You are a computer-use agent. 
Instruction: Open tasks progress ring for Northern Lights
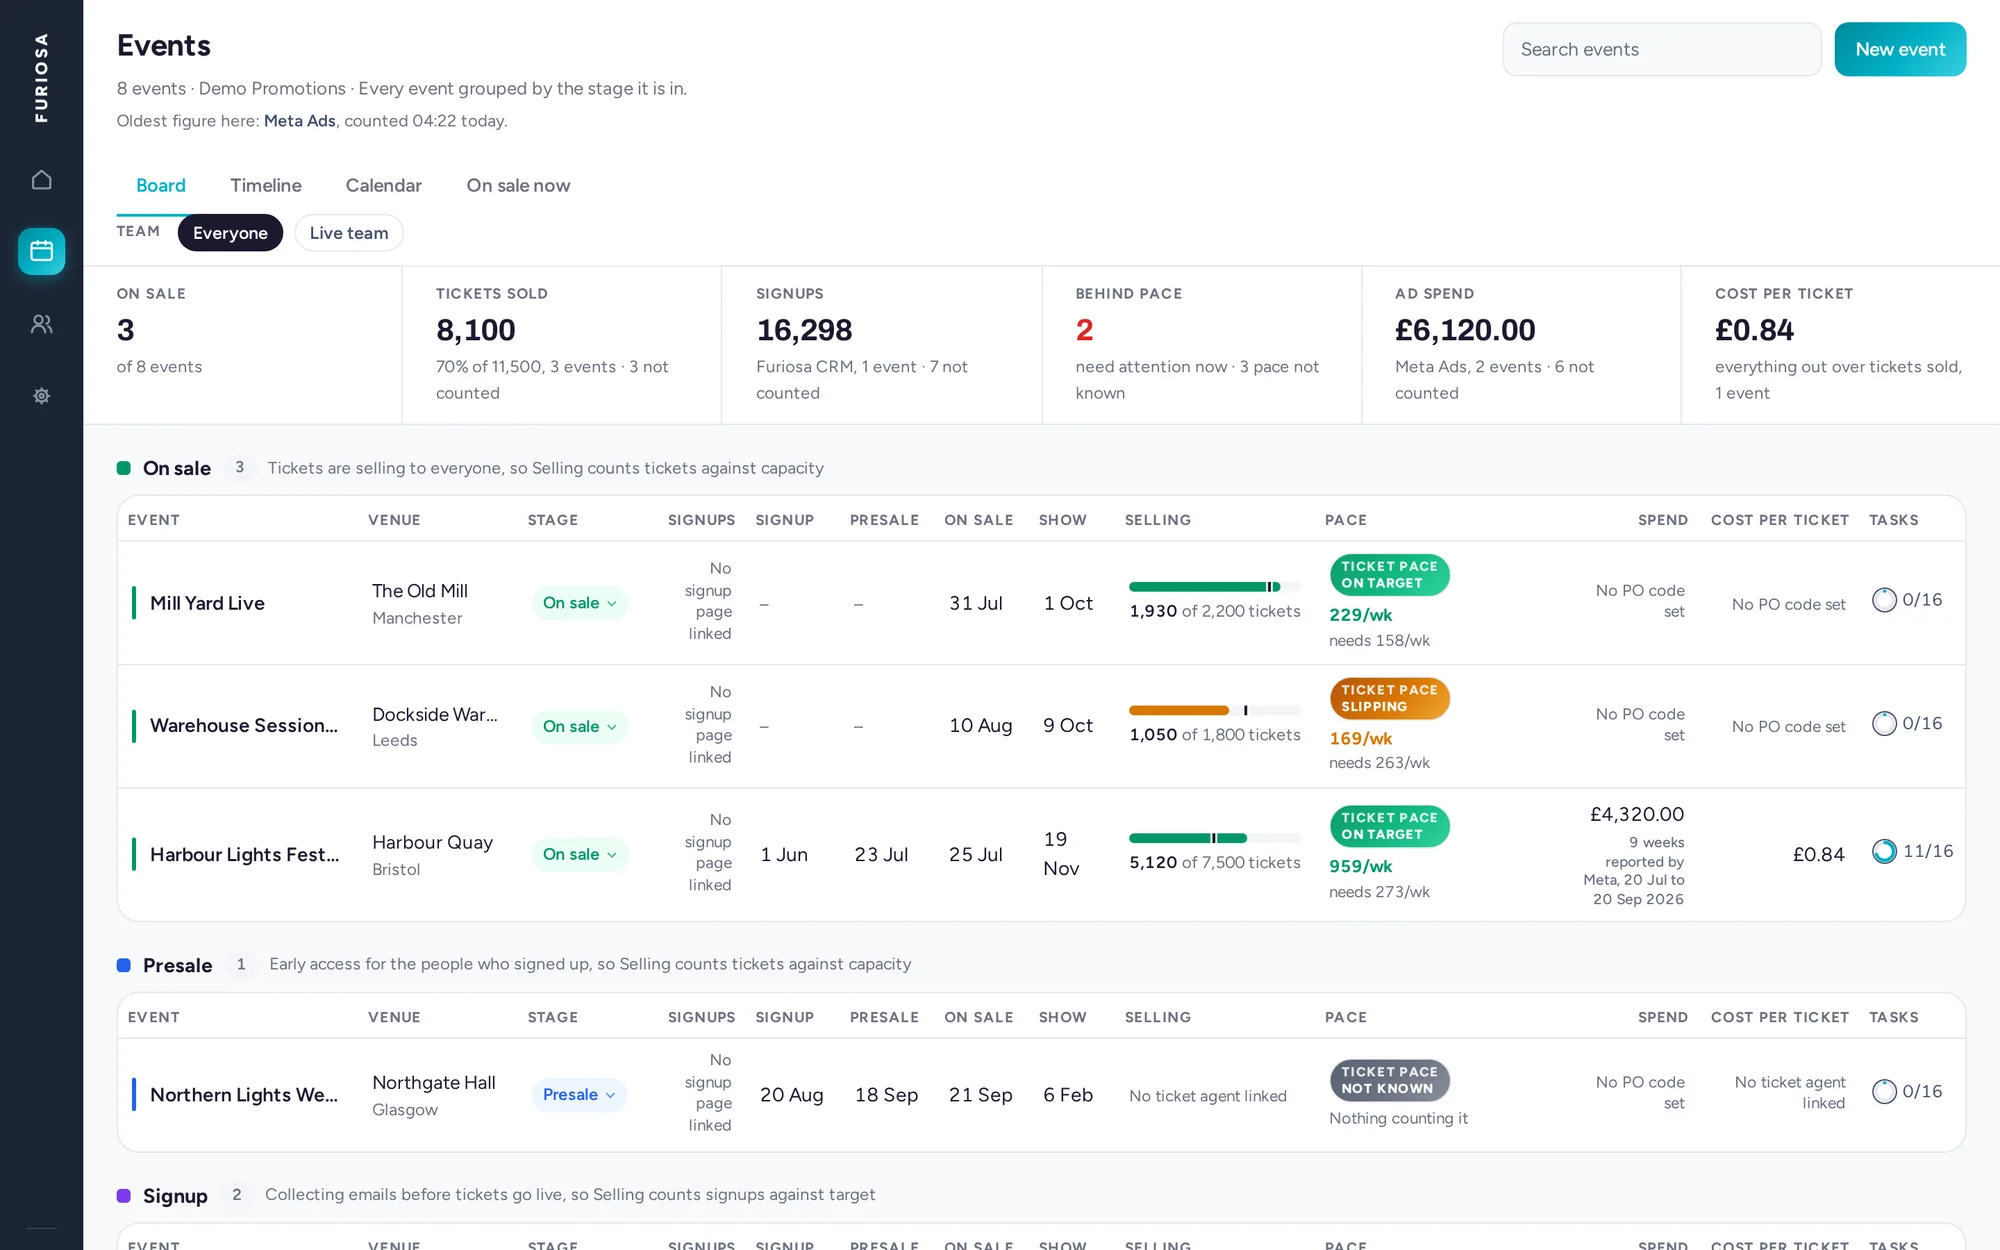click(1884, 1091)
